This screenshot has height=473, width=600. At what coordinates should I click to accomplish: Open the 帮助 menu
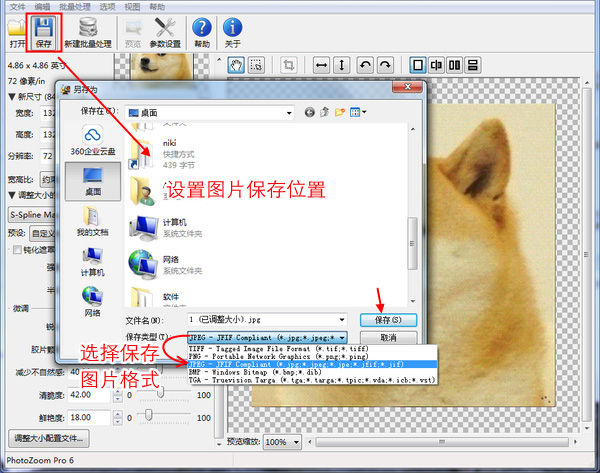click(157, 7)
